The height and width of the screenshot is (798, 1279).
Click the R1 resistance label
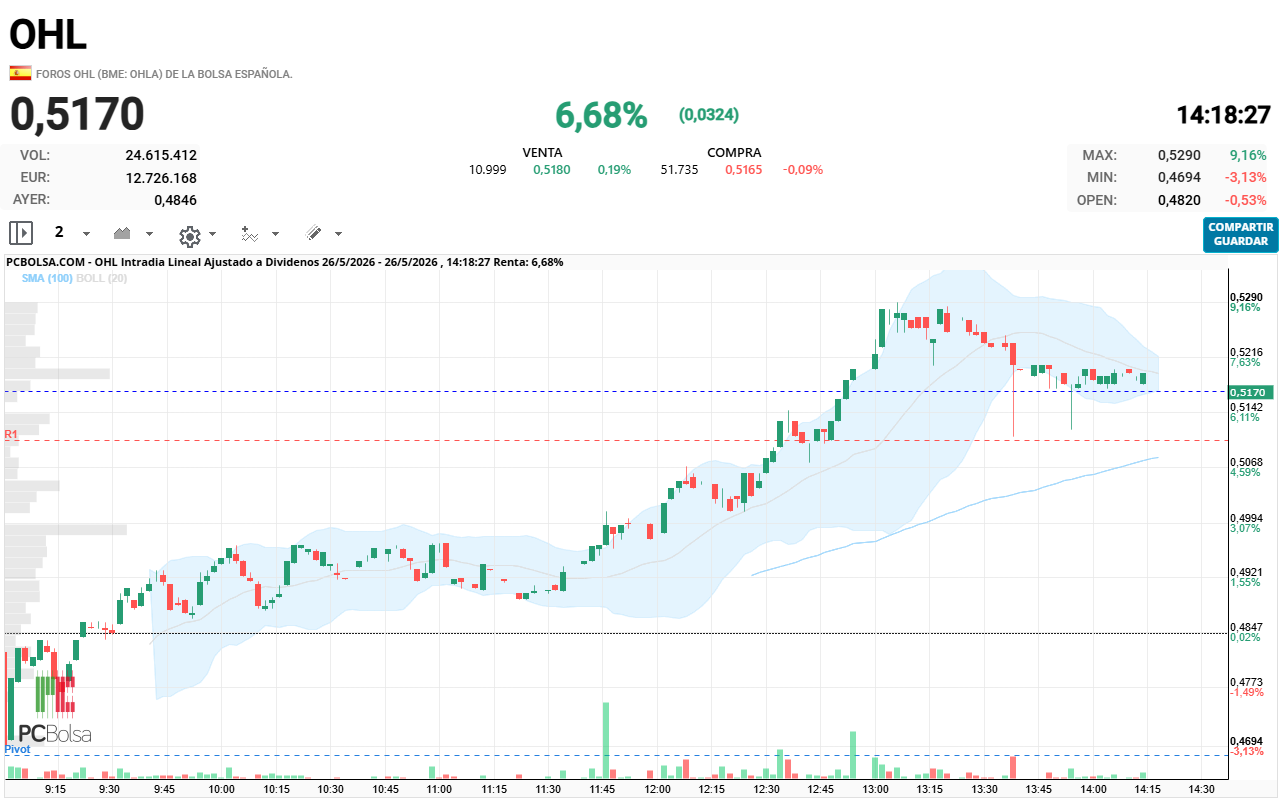[11, 434]
